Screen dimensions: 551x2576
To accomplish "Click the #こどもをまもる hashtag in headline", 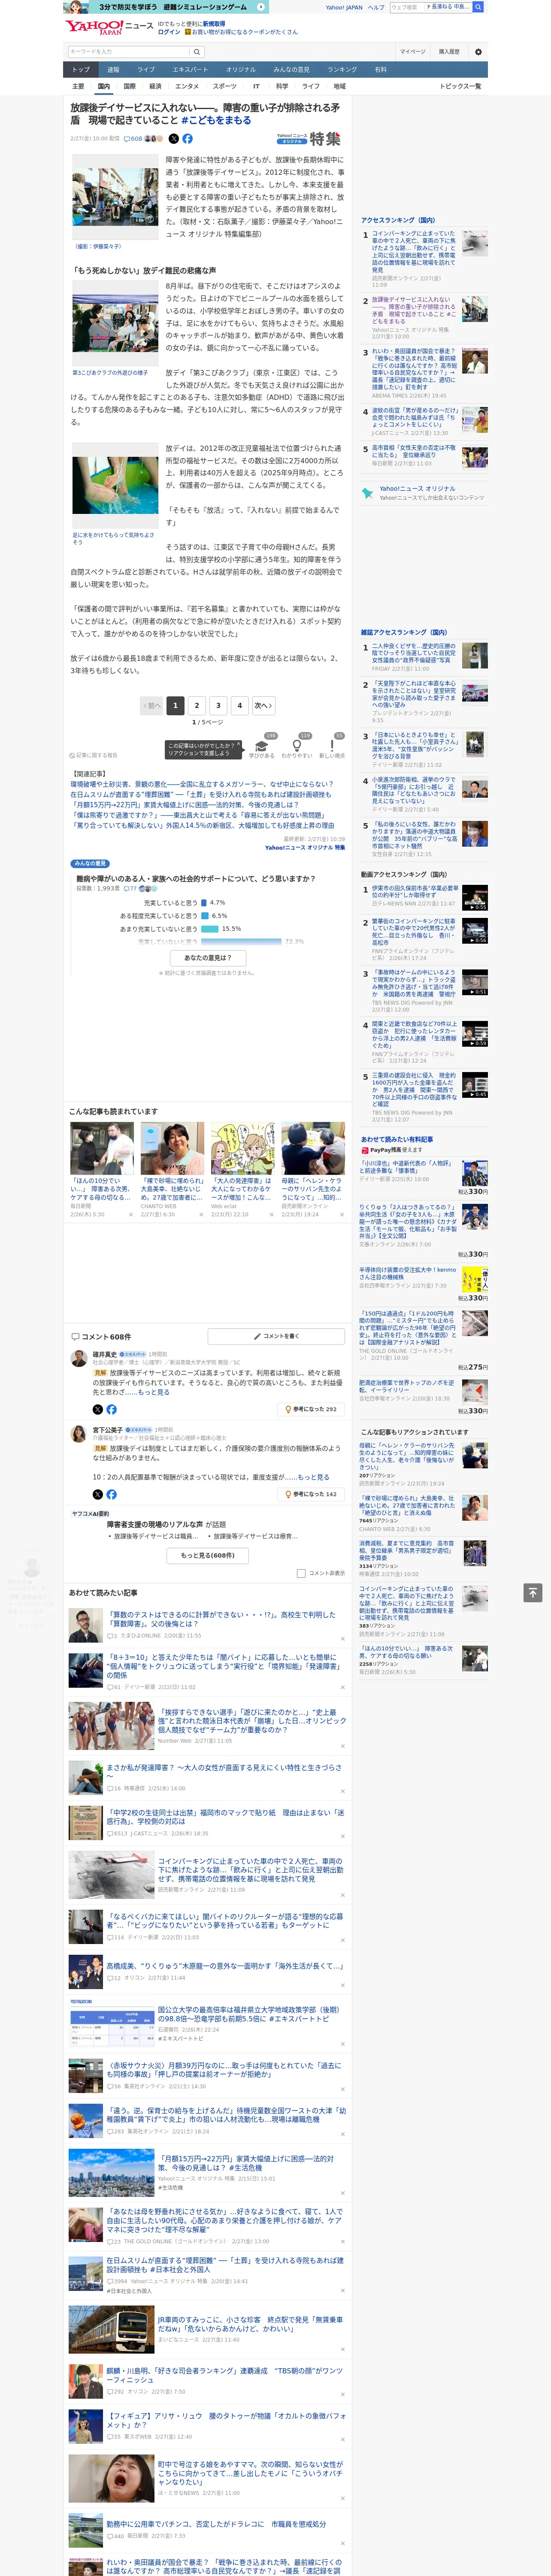I will pos(216,120).
